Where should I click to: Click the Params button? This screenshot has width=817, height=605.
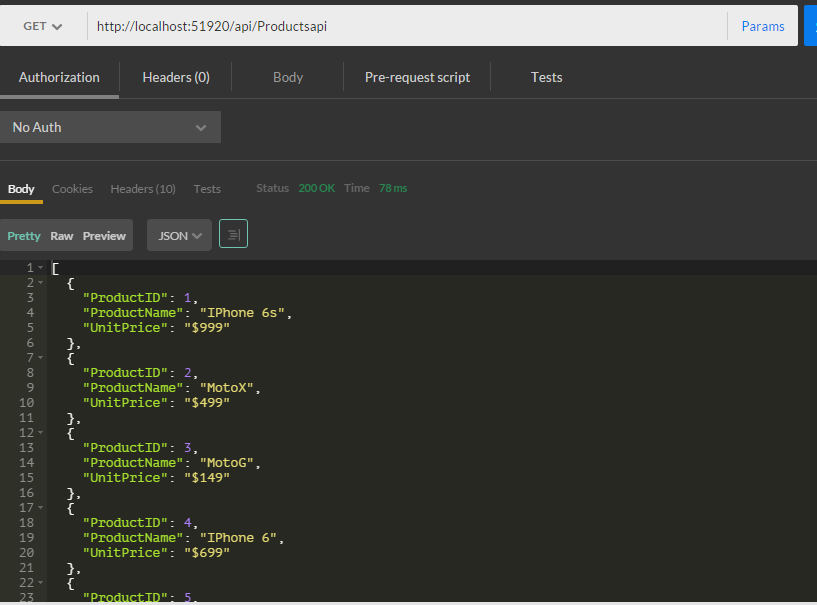762,26
